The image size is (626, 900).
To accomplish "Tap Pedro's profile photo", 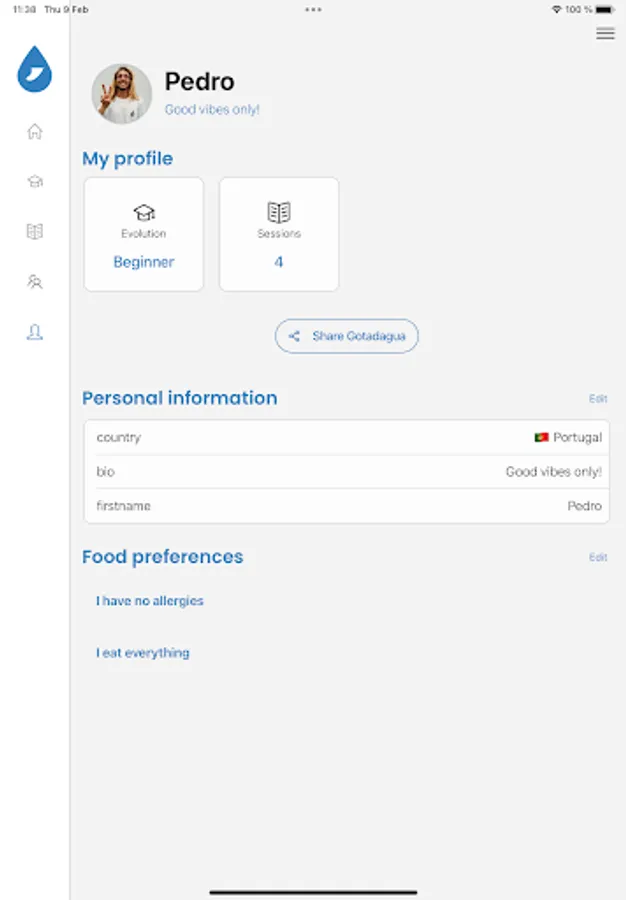I will click(122, 94).
